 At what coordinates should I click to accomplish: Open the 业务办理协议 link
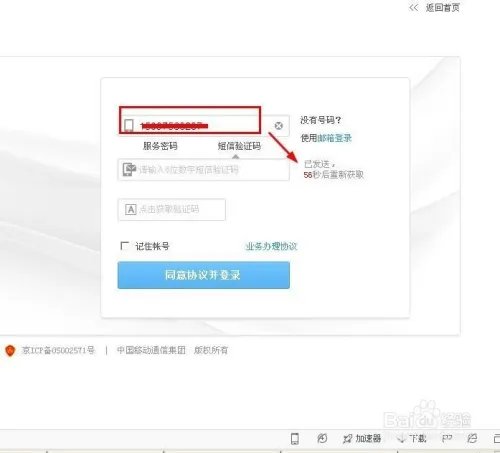[271, 246]
